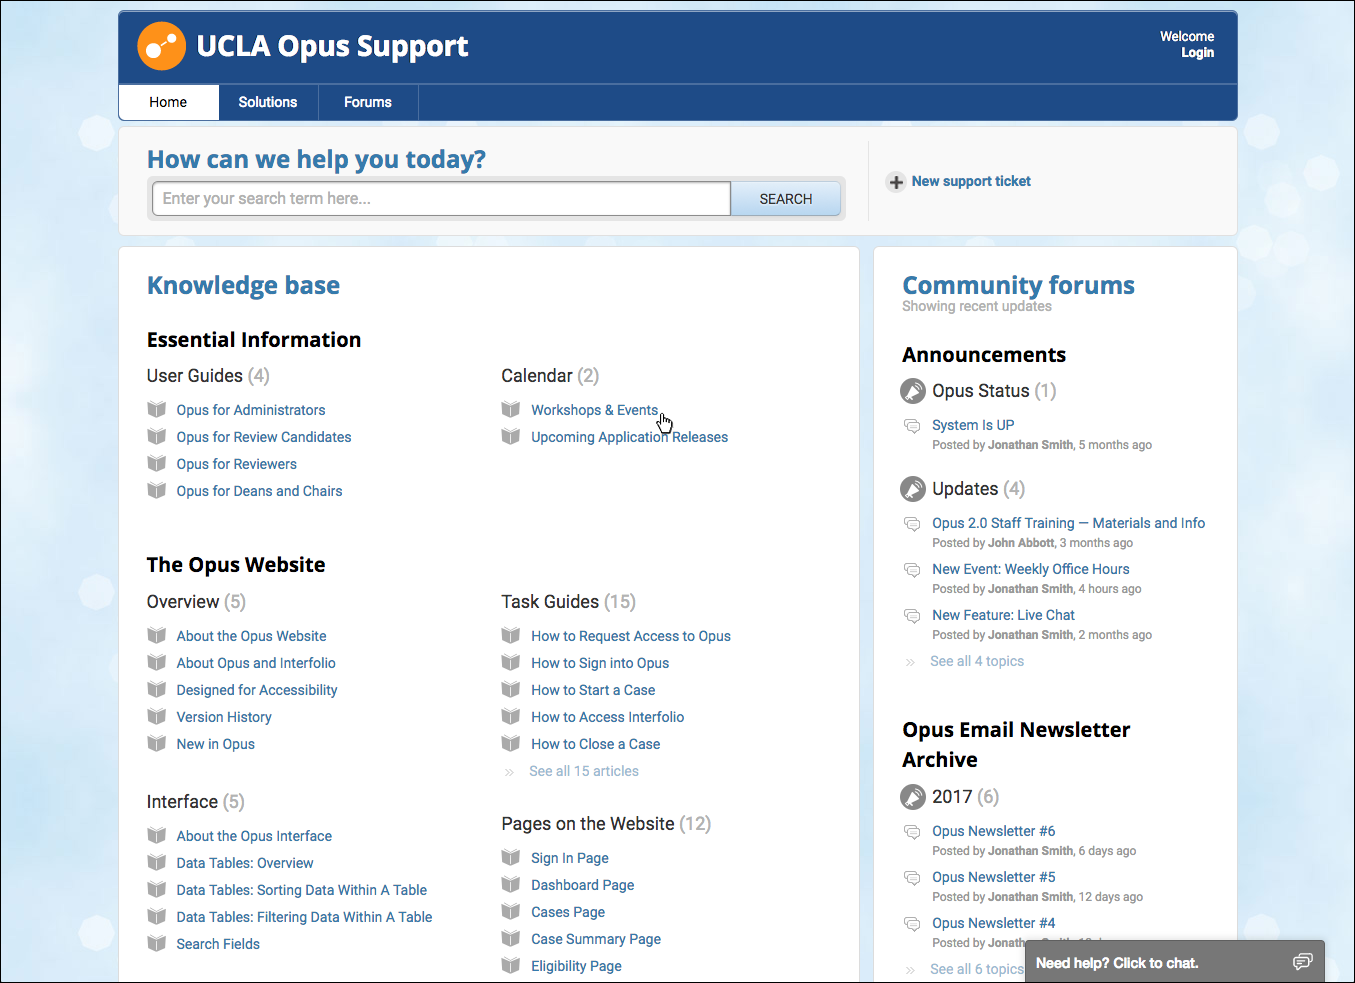
Task: Click the book icon next to How to Start a Case
Action: pyautogui.click(x=511, y=689)
